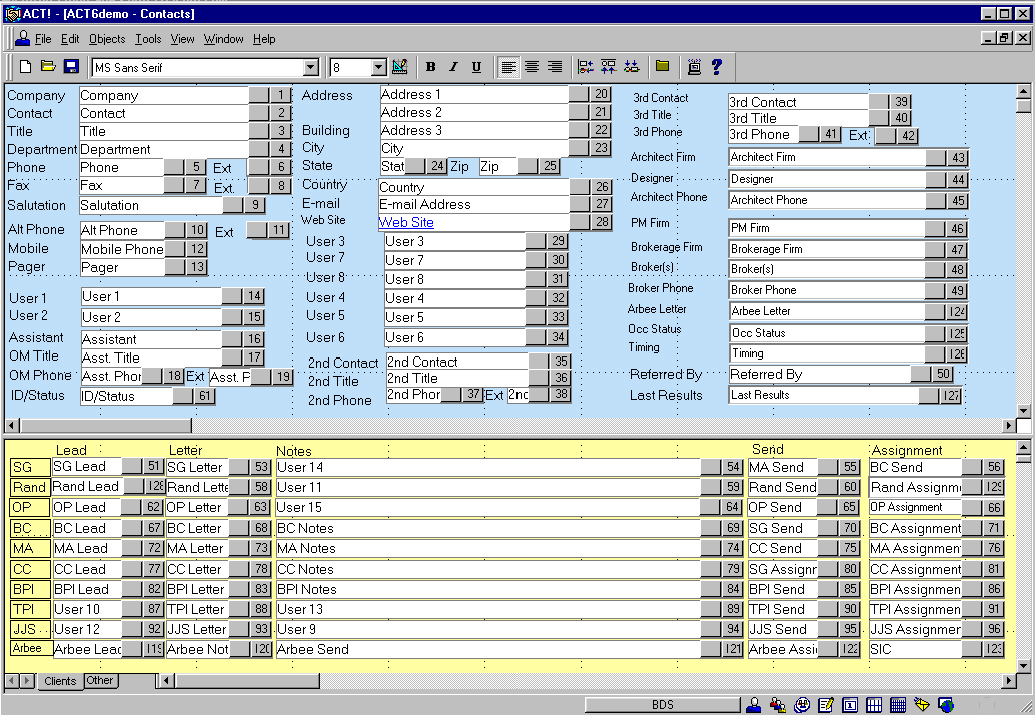Select the Last Results input field
The height and width of the screenshot is (715, 1035).
click(x=824, y=395)
